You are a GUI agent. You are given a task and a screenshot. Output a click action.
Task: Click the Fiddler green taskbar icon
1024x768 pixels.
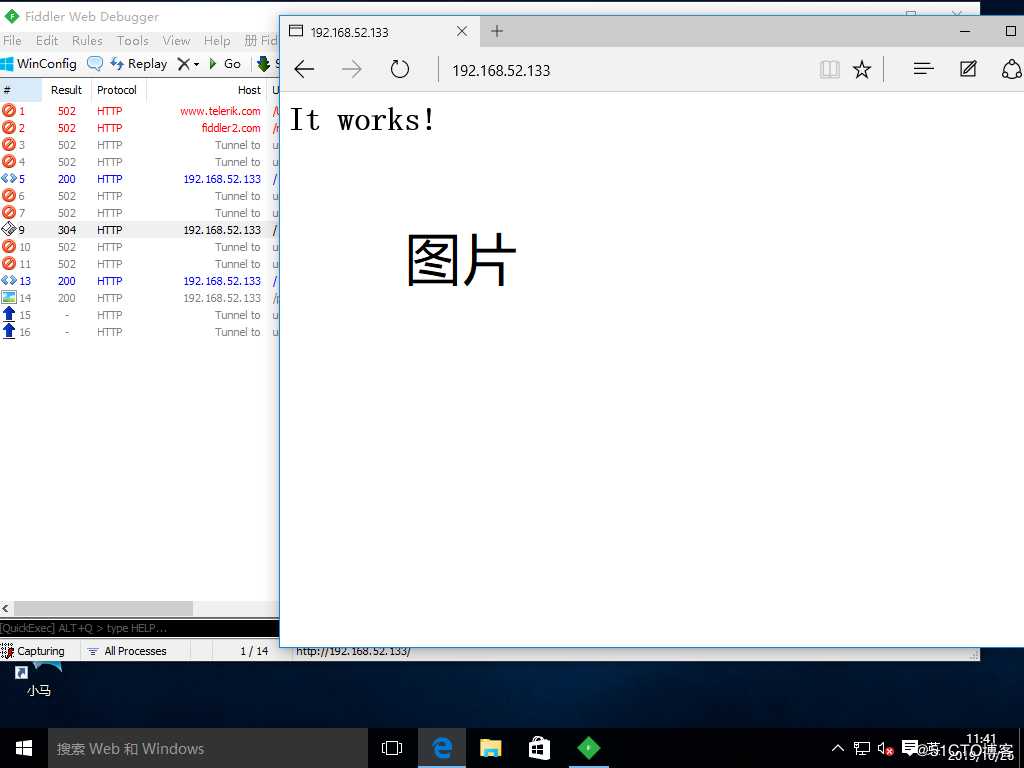(588, 748)
